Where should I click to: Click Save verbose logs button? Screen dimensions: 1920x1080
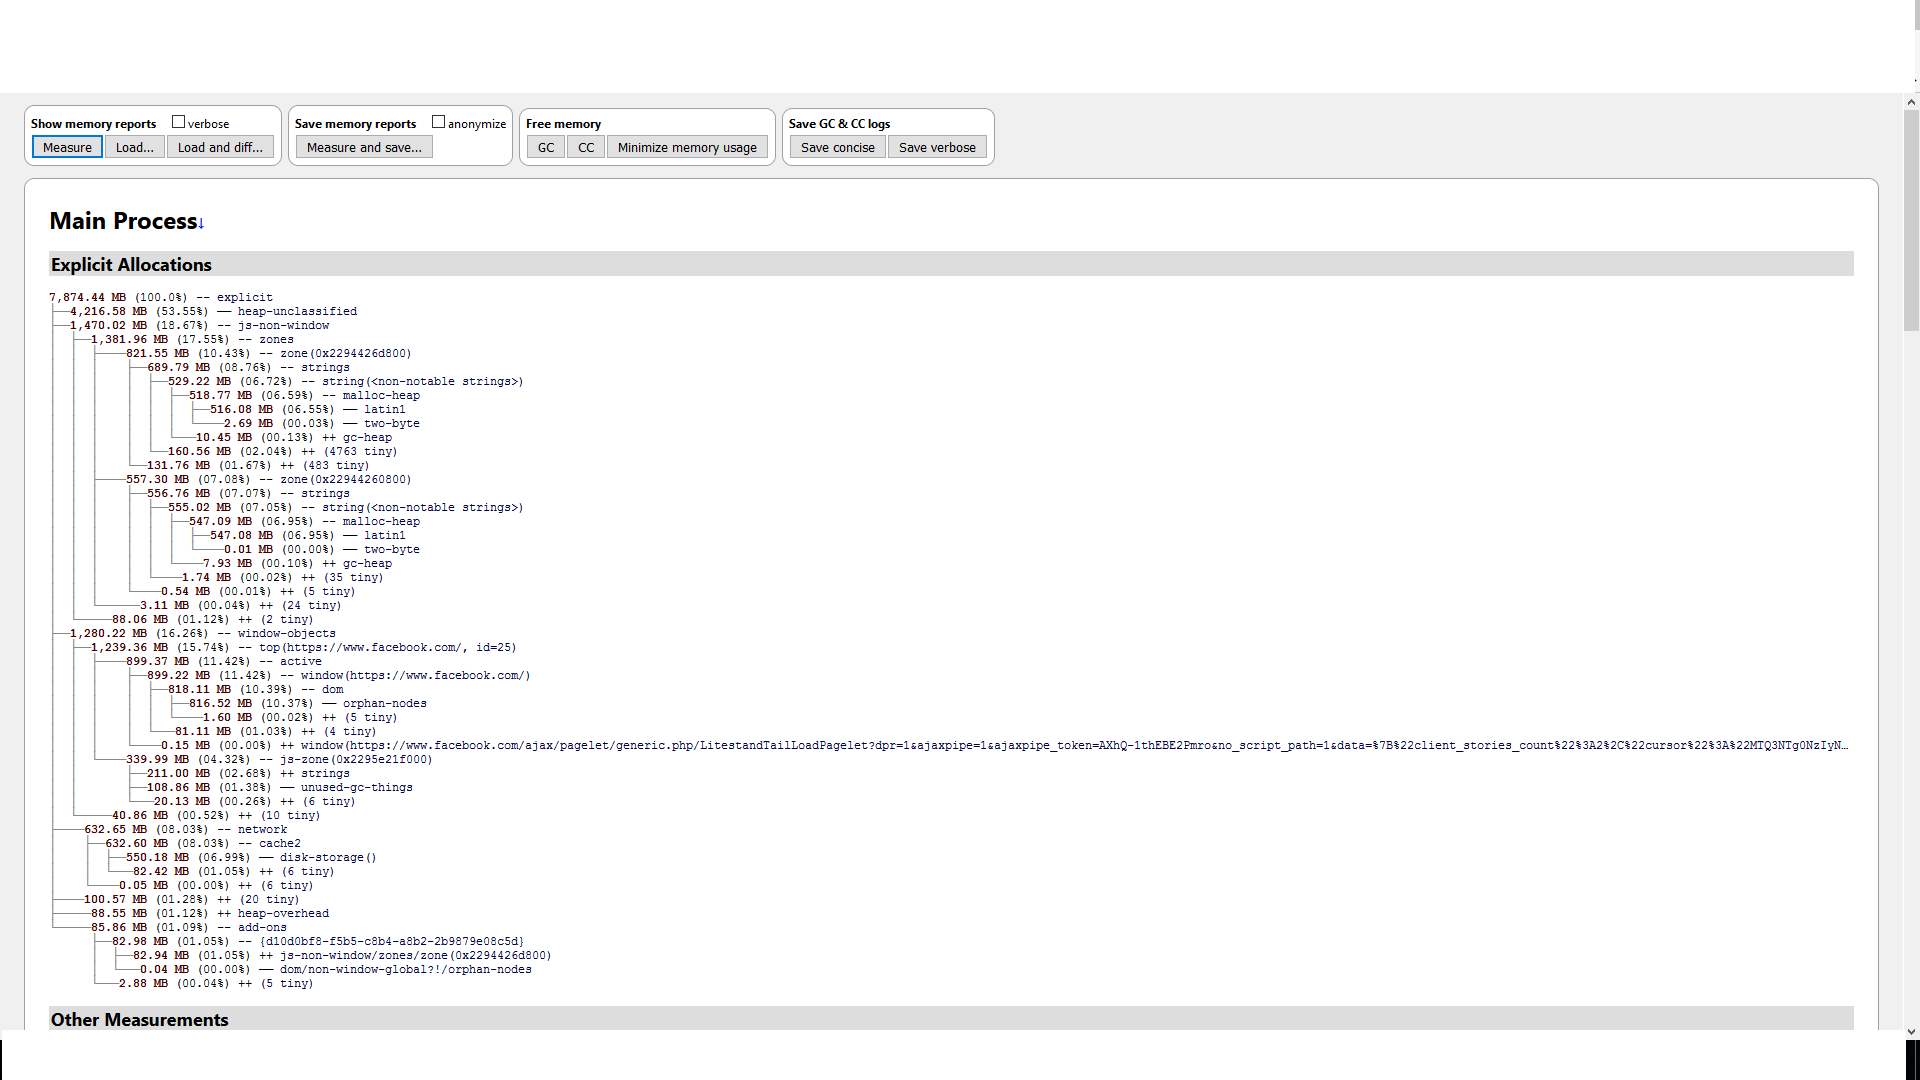click(x=937, y=147)
